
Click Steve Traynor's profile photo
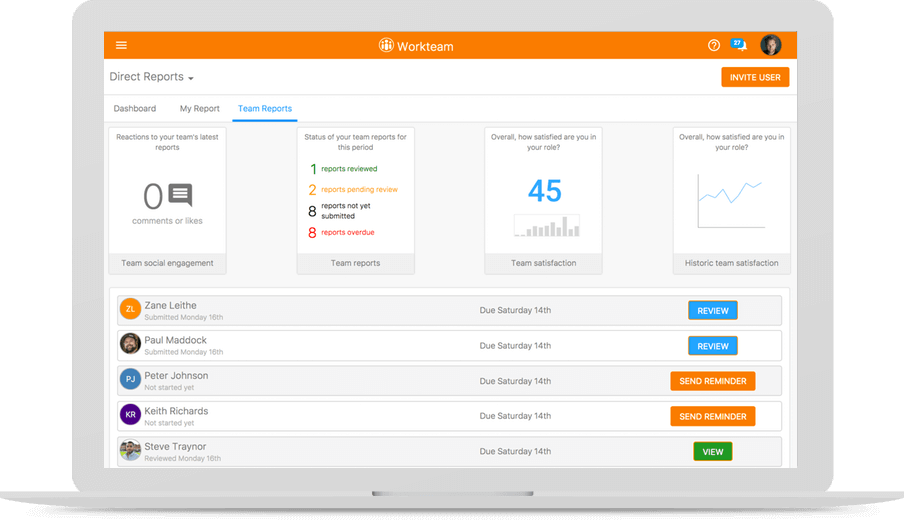[130, 450]
